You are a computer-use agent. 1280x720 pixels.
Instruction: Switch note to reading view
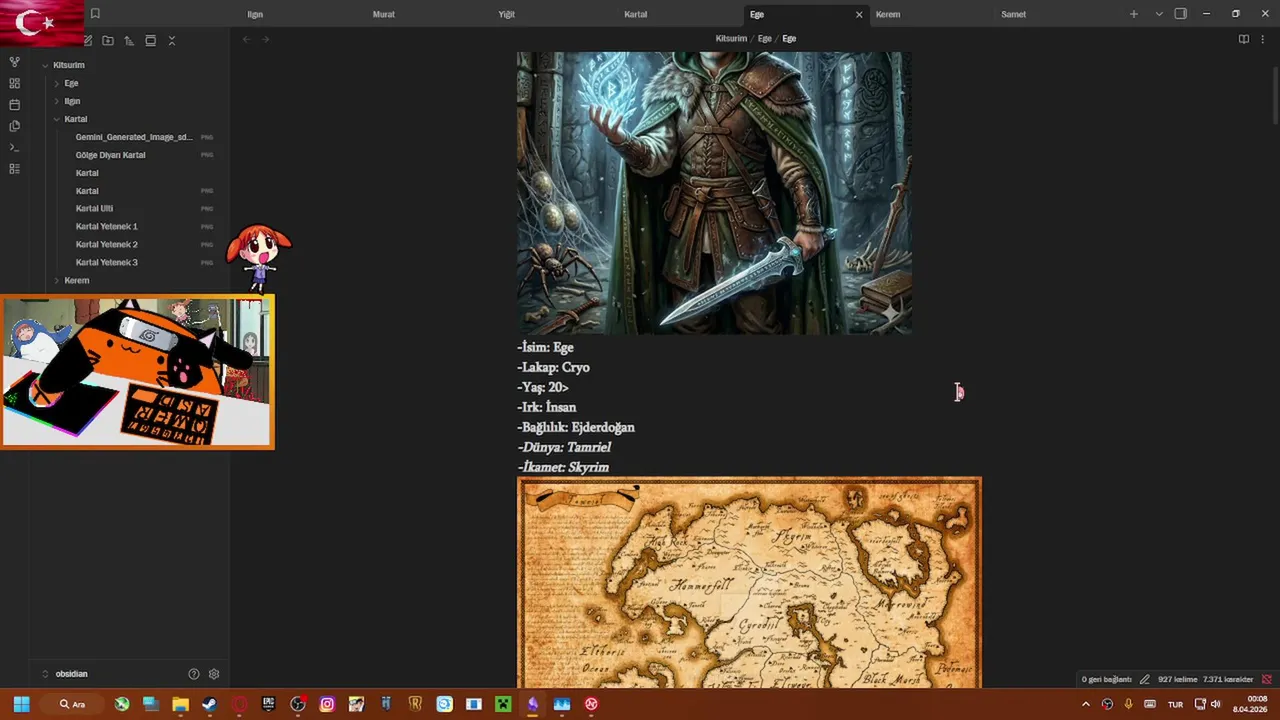pyautogui.click(x=1243, y=39)
